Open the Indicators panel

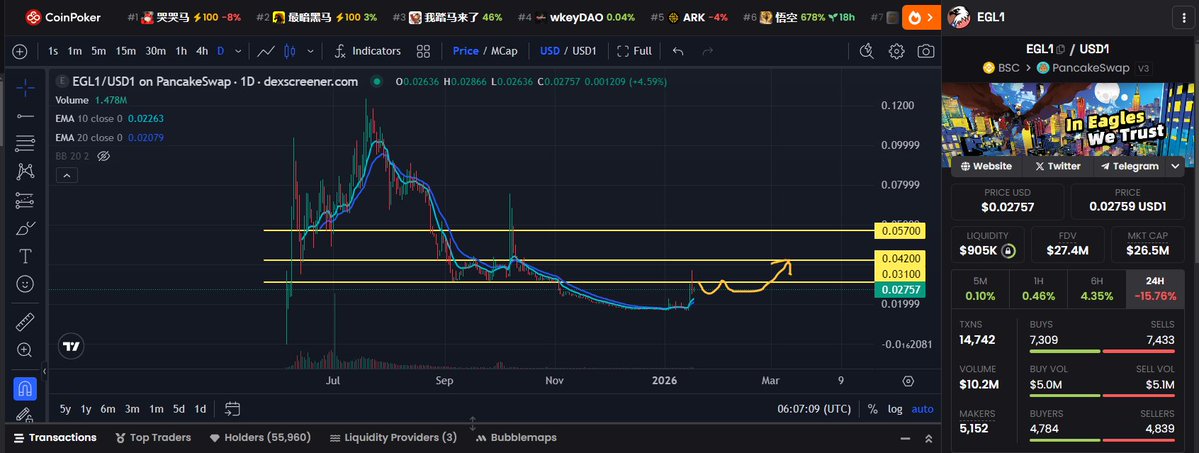367,51
